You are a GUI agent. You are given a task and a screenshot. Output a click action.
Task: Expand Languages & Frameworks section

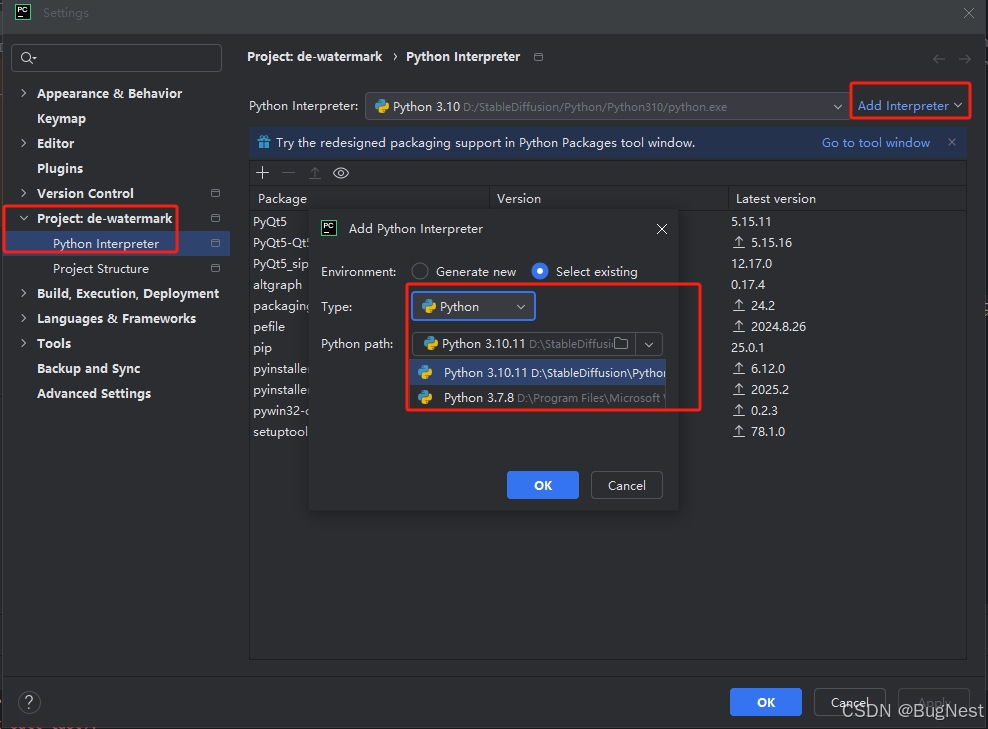tap(24, 318)
